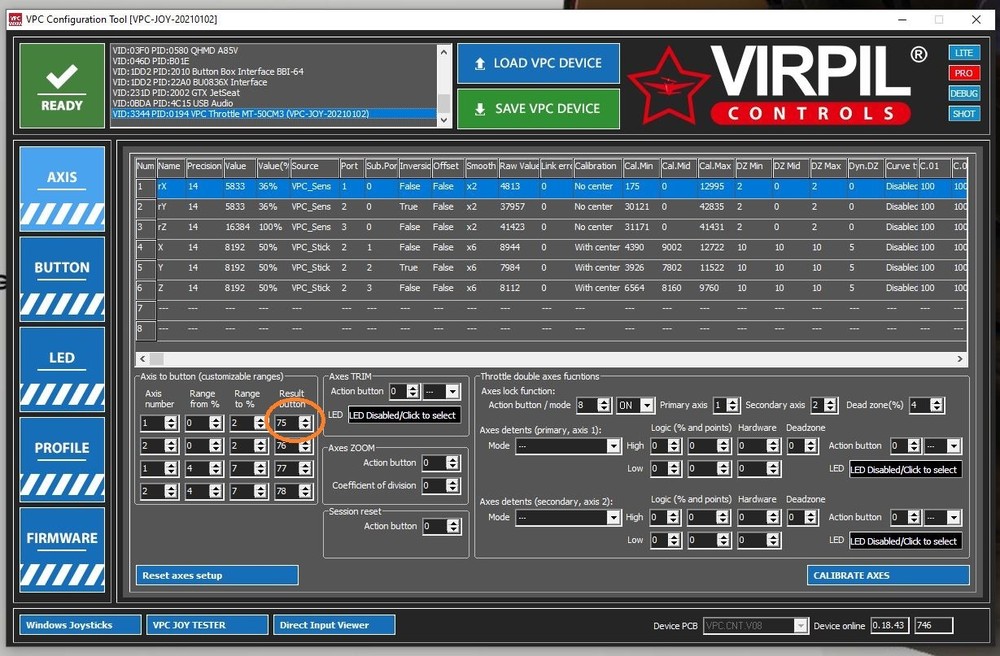Click the Precision column header
The height and width of the screenshot is (656, 1000).
(x=203, y=166)
